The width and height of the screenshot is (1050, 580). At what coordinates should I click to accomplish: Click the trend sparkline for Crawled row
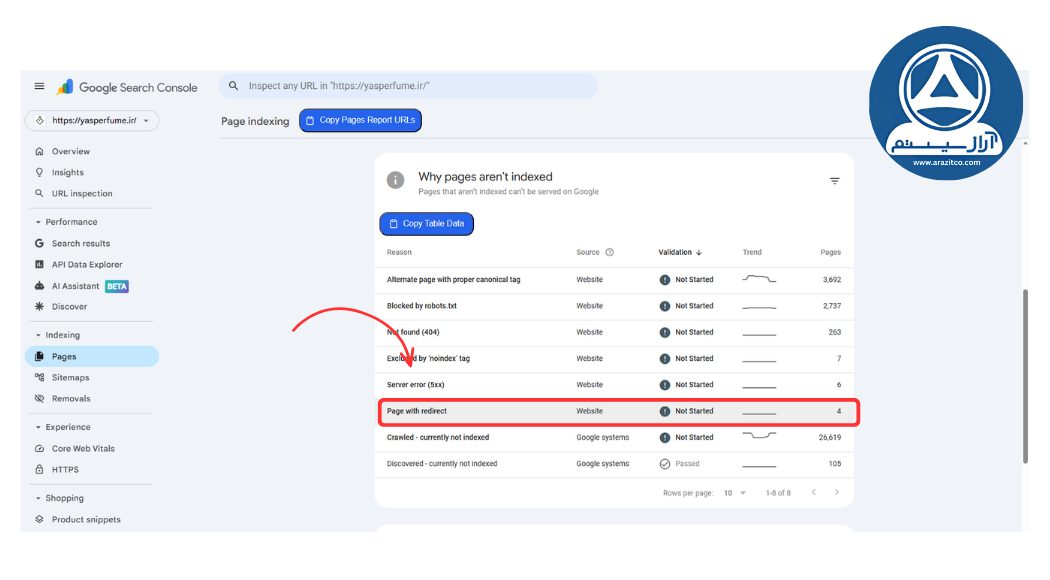759,436
